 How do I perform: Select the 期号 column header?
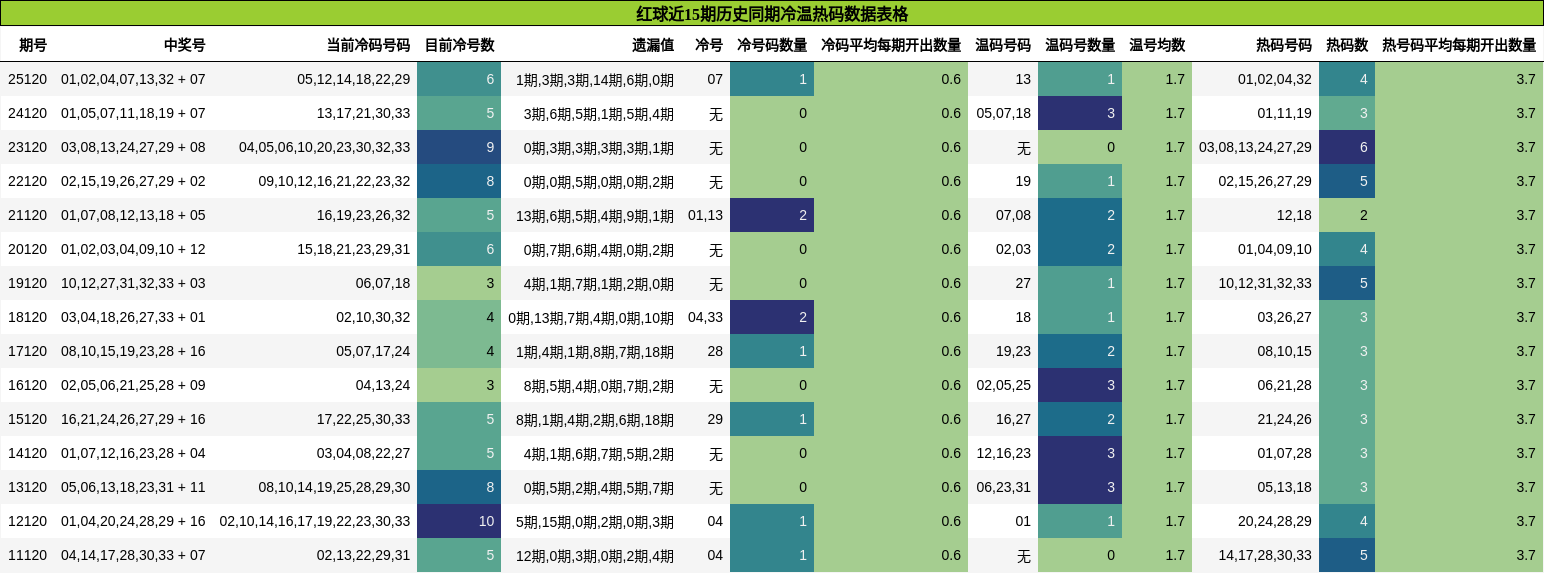[x=33, y=45]
